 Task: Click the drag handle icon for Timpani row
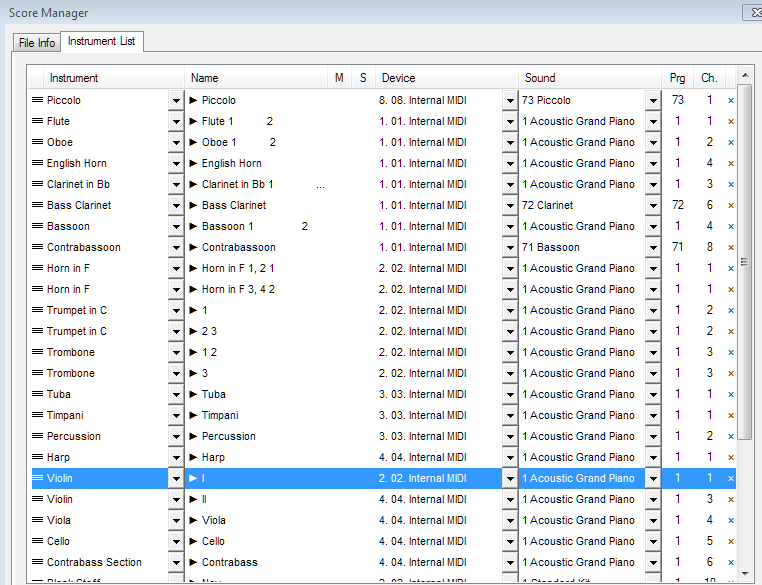coord(38,415)
